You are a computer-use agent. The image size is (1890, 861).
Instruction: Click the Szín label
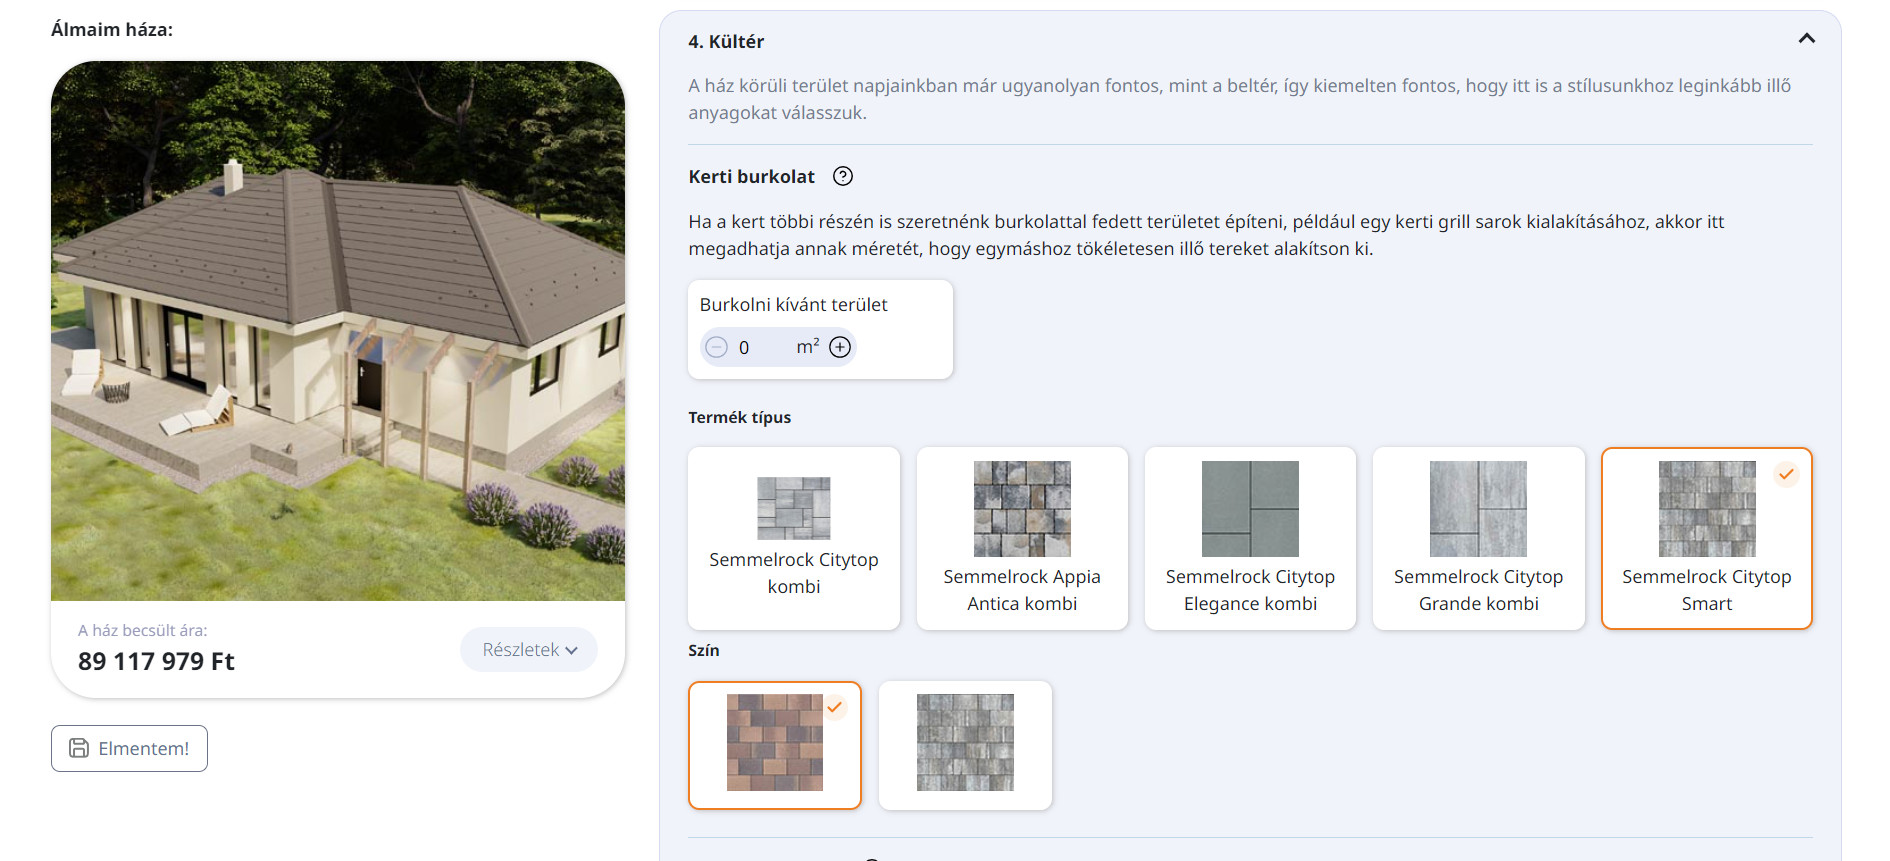703,650
